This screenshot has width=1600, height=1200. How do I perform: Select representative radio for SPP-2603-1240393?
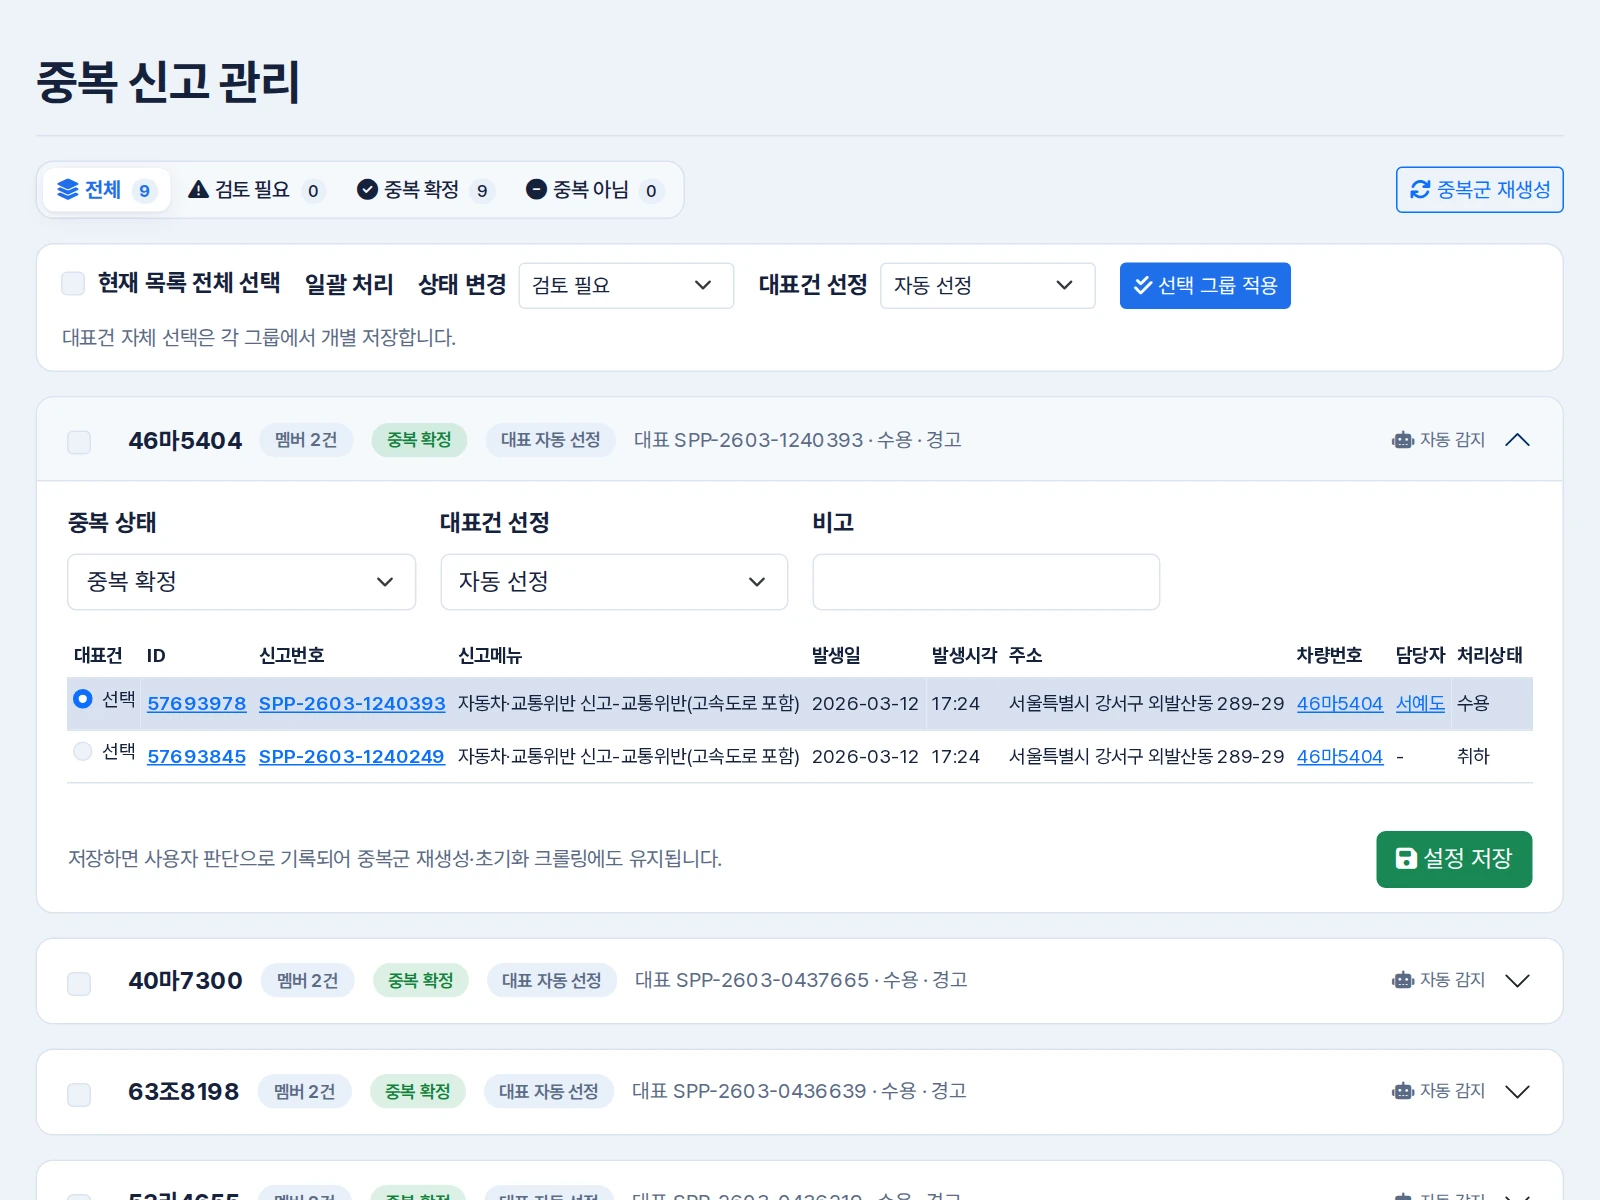tap(83, 699)
